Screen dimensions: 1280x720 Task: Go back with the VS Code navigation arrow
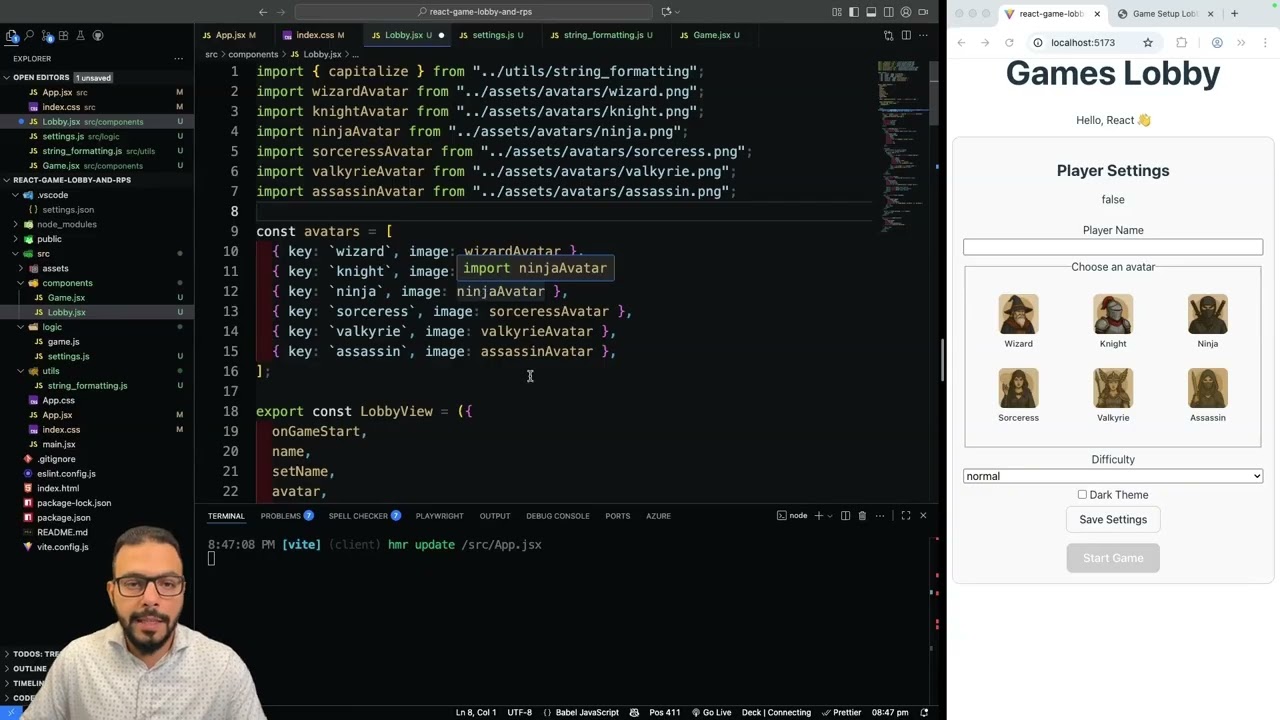(263, 12)
